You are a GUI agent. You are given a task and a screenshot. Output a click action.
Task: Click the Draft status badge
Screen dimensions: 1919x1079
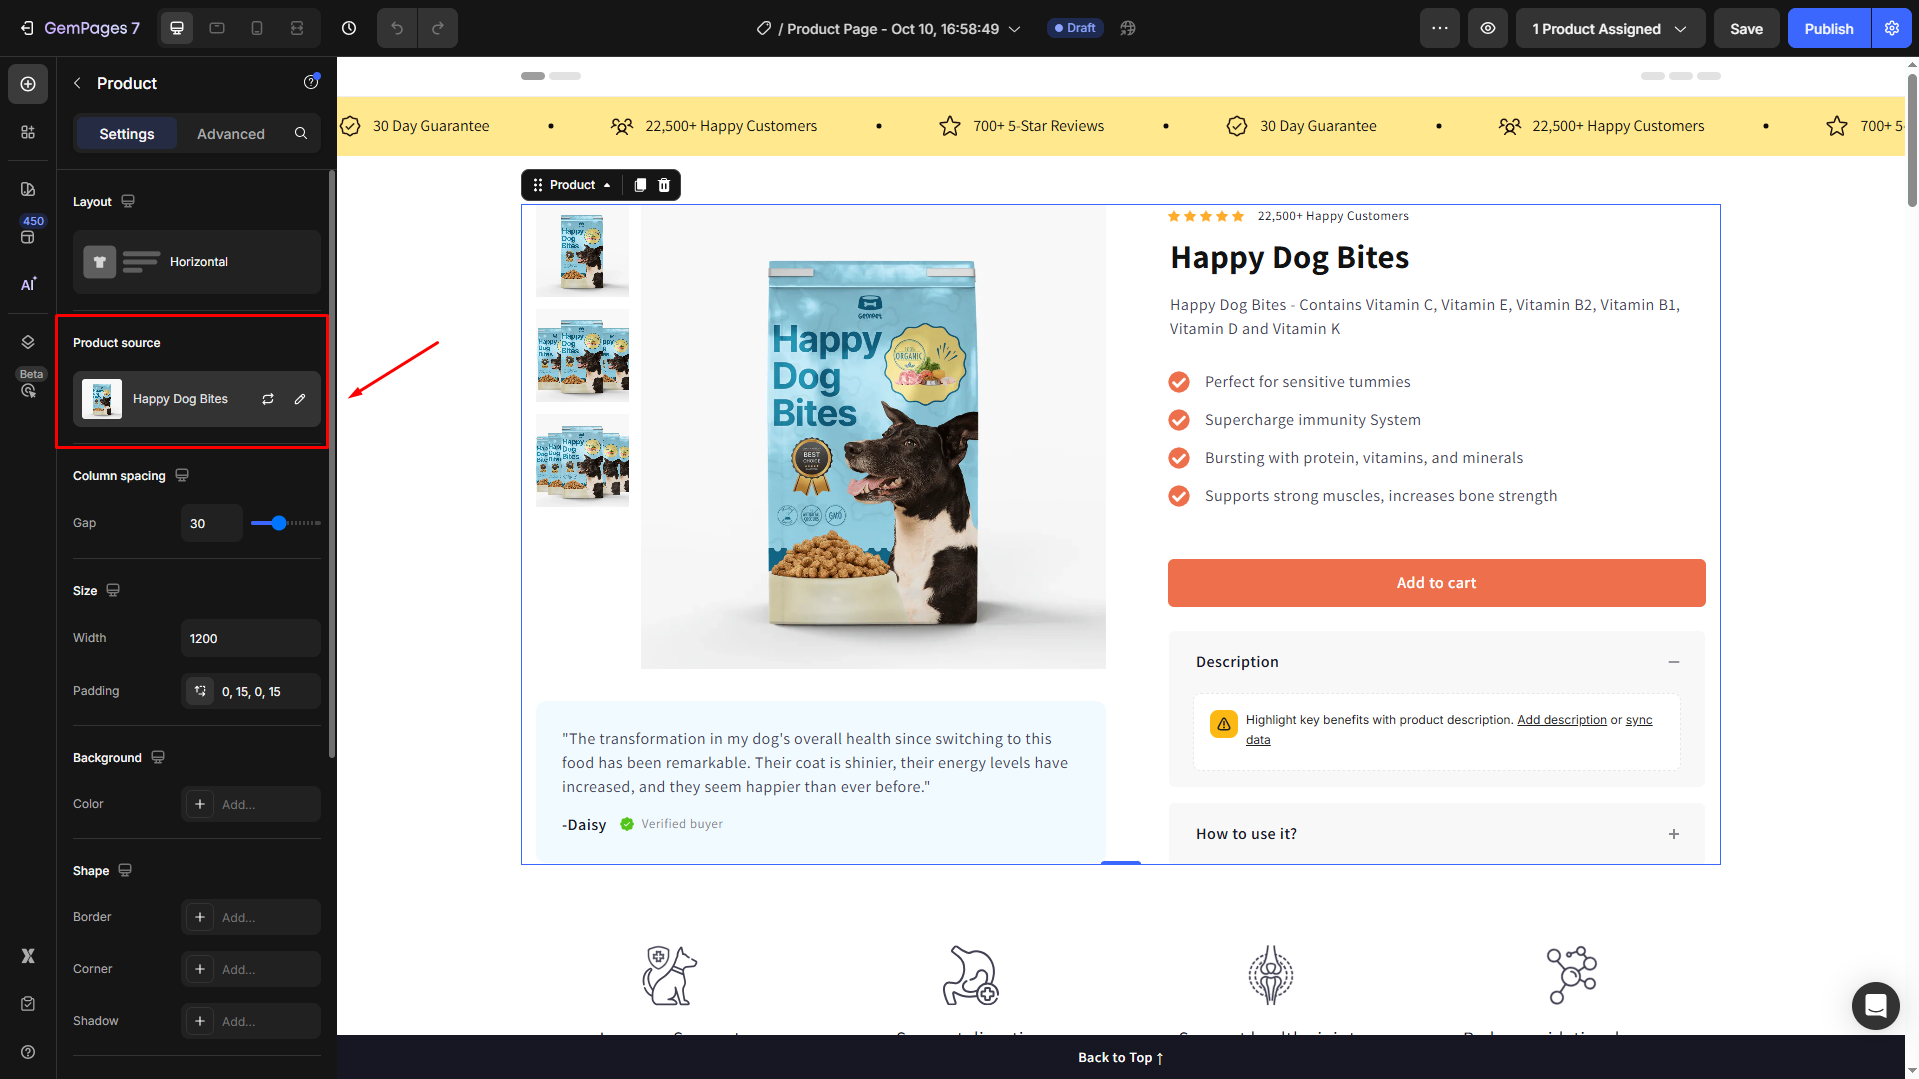tap(1075, 28)
